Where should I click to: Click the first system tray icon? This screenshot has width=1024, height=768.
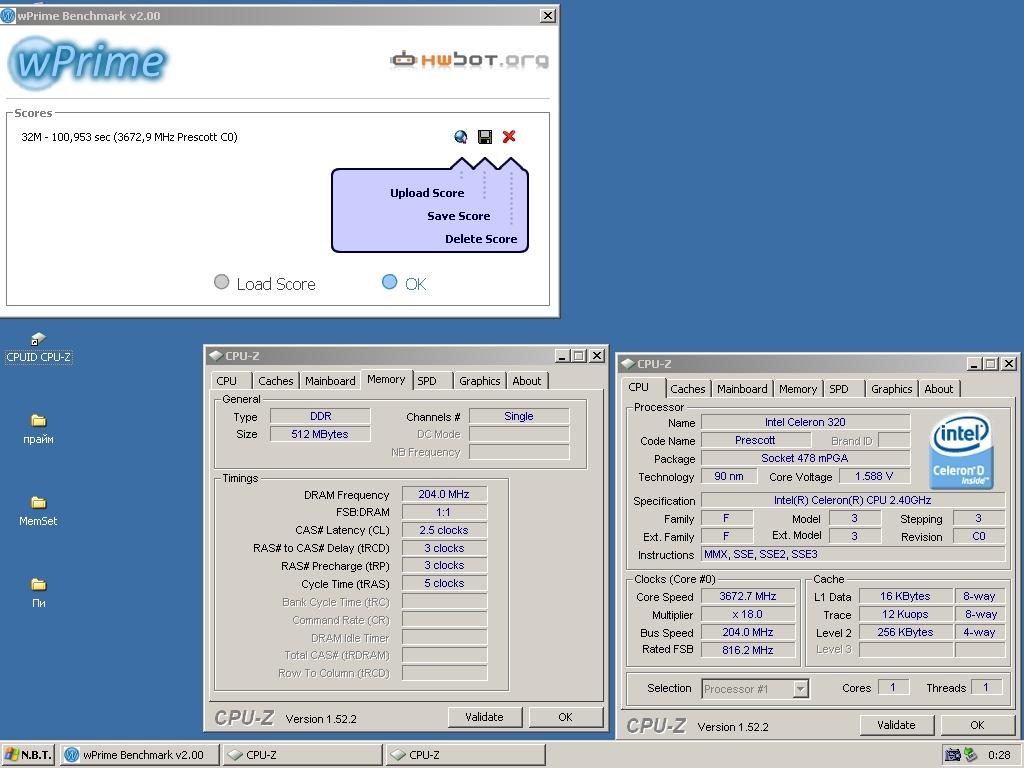953,755
